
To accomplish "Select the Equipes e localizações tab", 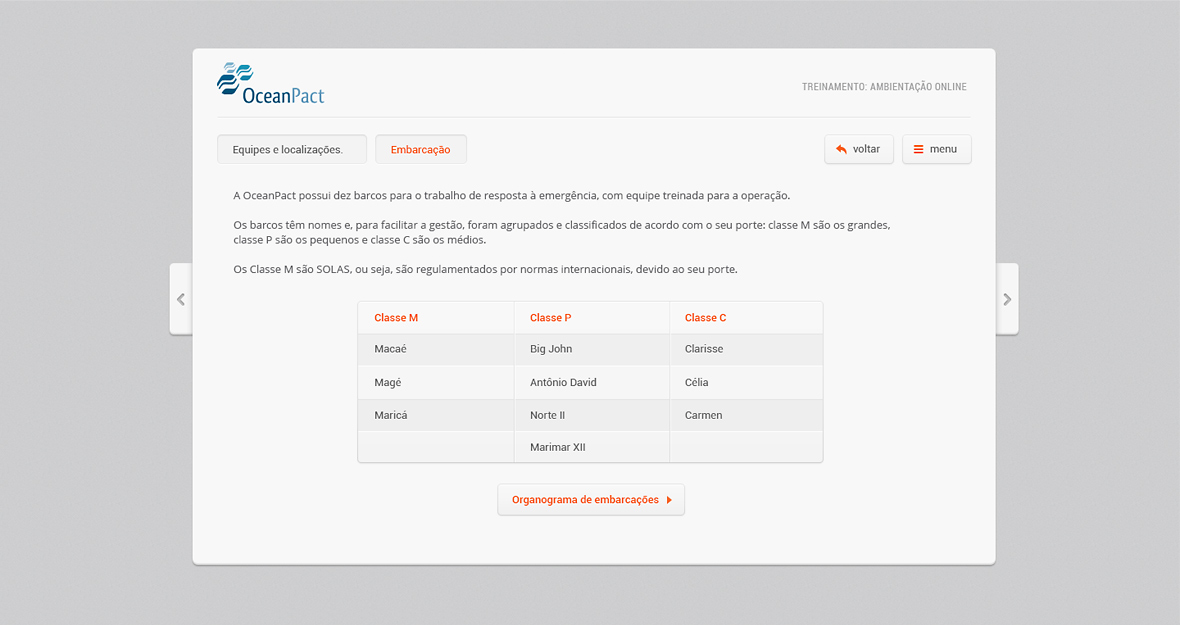I will pos(292,149).
